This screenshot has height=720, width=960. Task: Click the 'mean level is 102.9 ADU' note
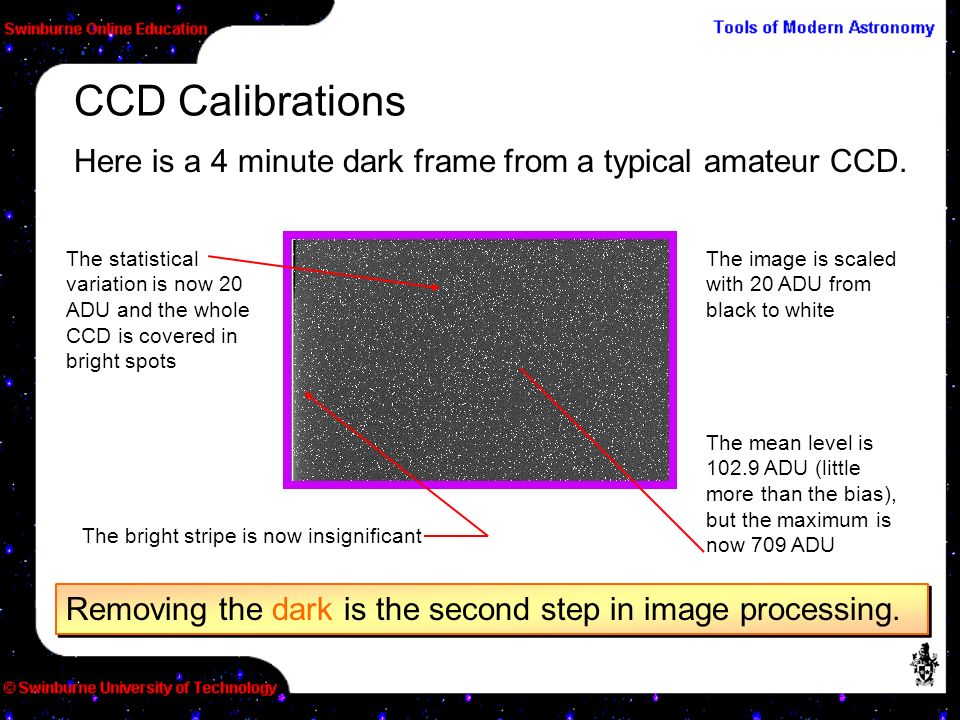coord(800,493)
